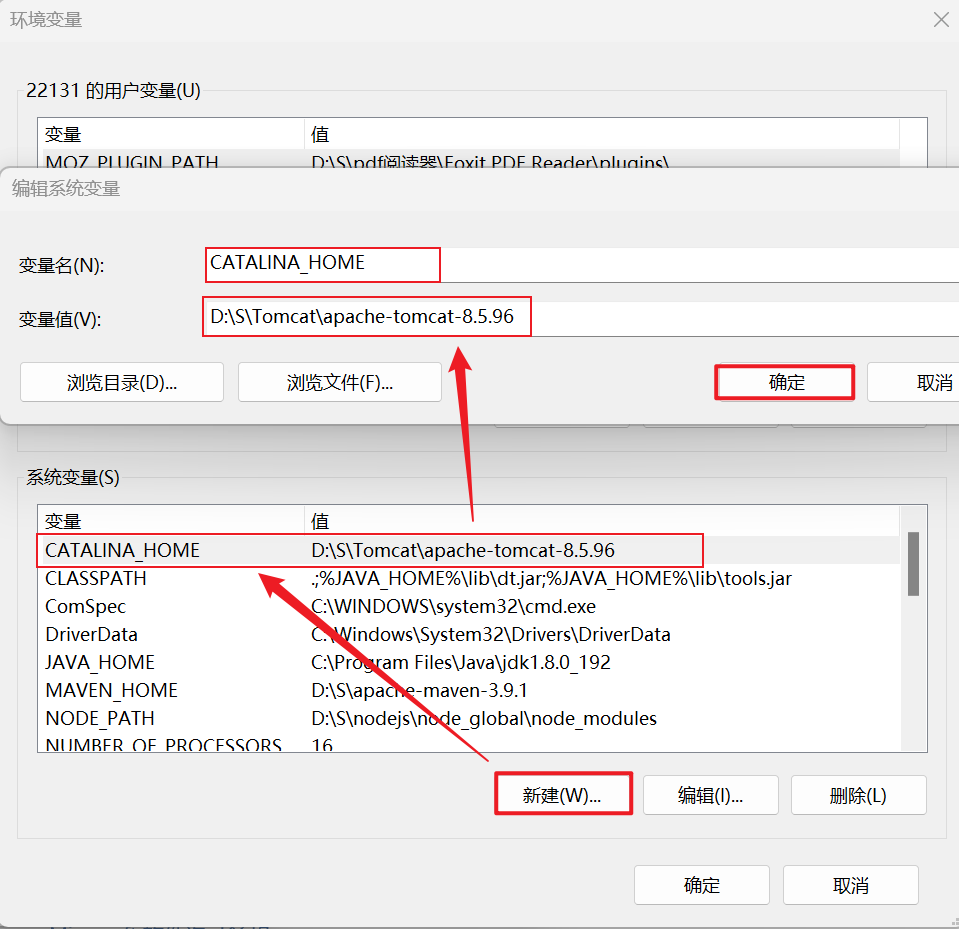The image size is (959, 929).
Task: Click 变量 column header in user variables
Action: coord(171,135)
